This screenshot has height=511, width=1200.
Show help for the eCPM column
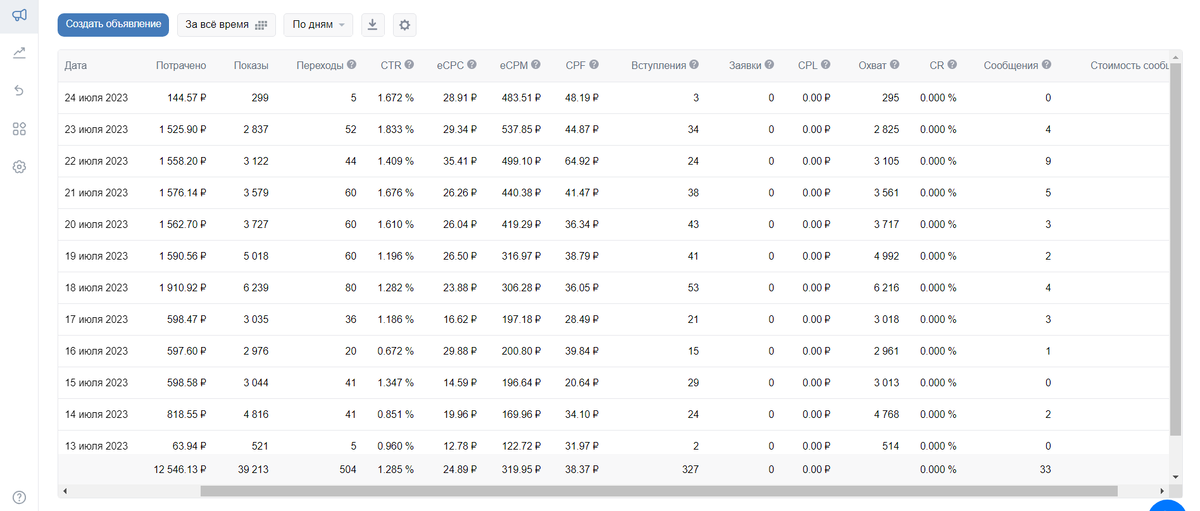point(536,65)
